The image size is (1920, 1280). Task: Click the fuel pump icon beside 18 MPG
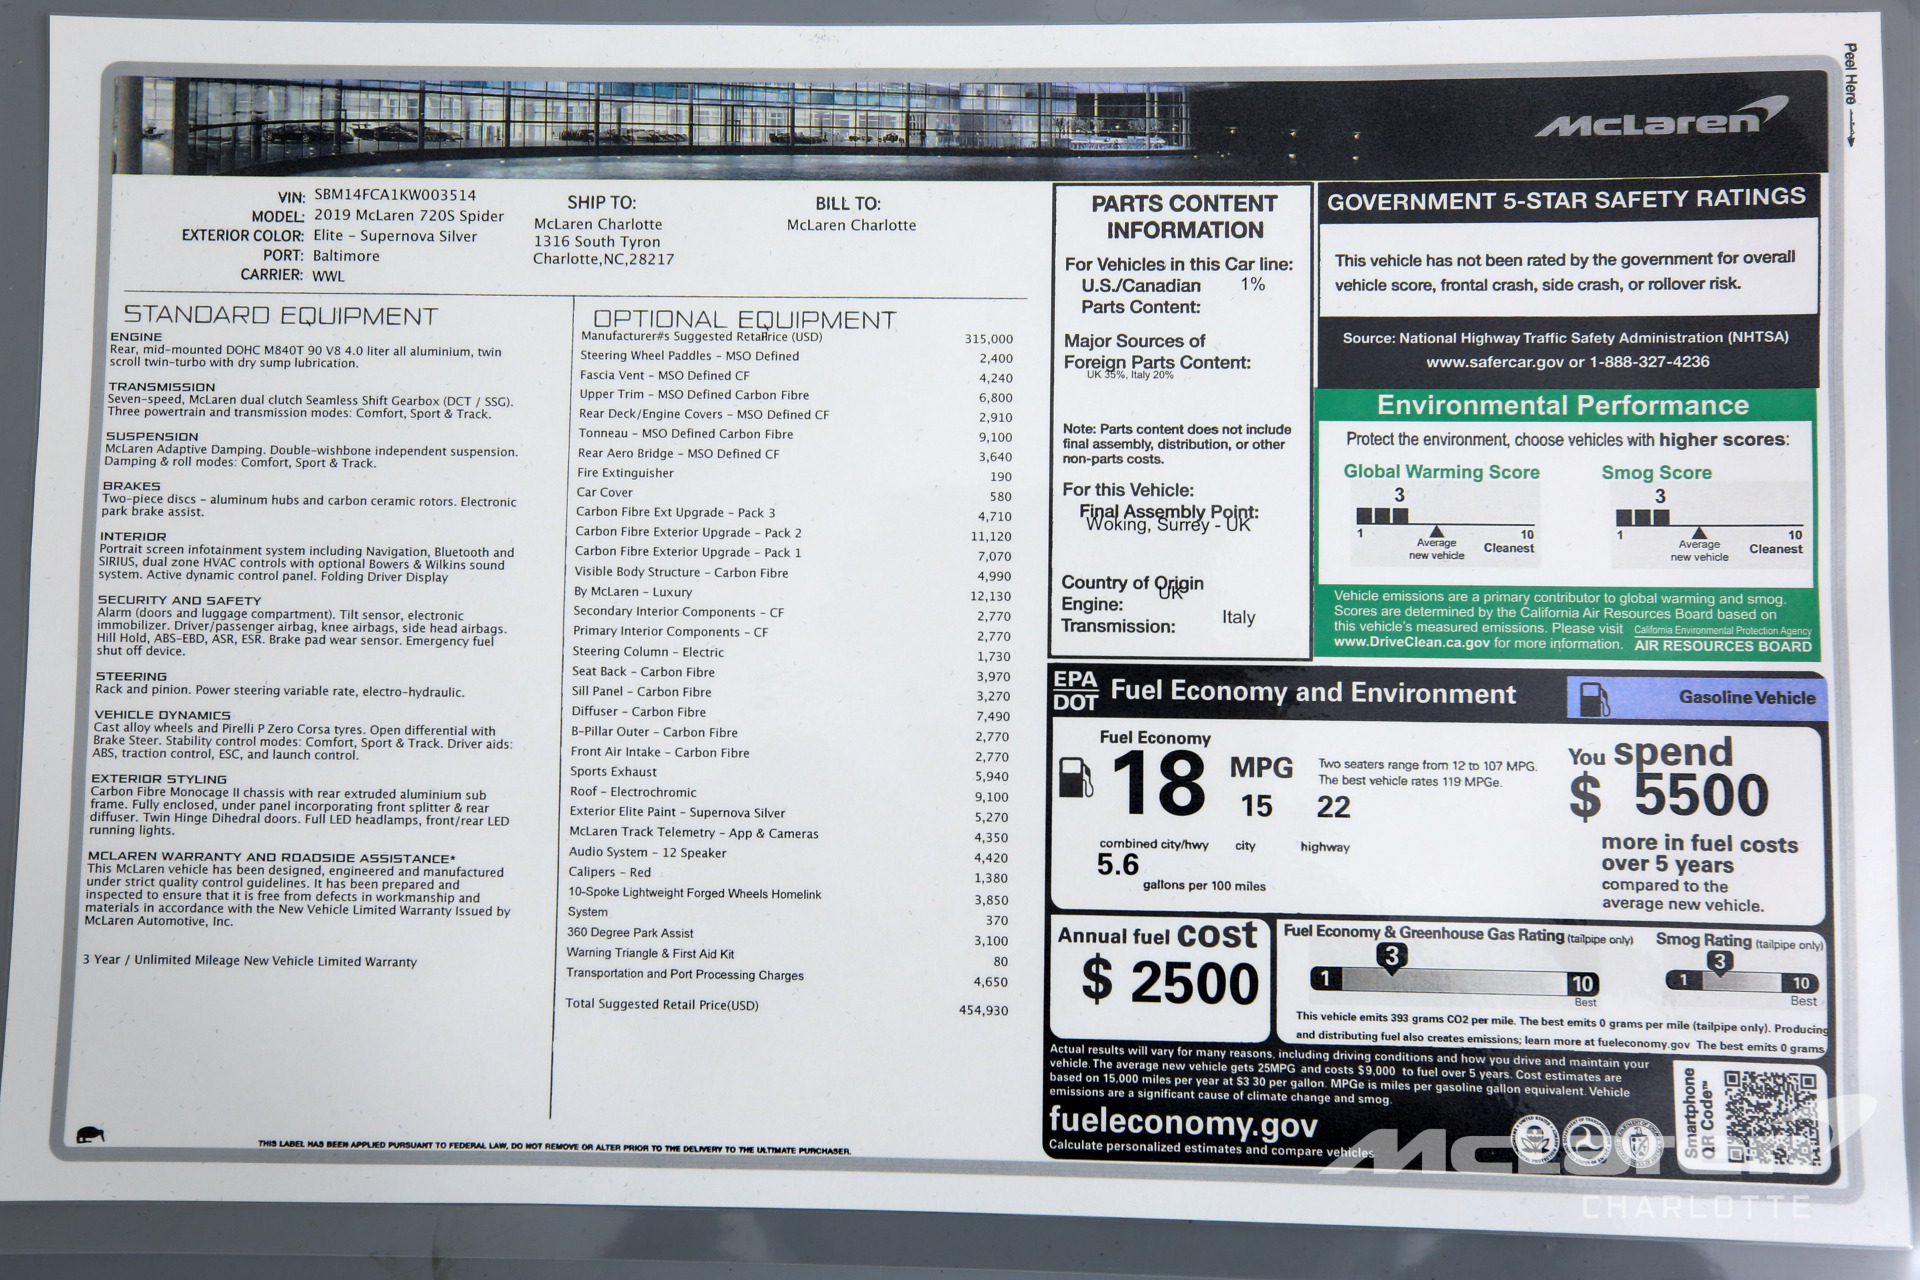point(1076,777)
